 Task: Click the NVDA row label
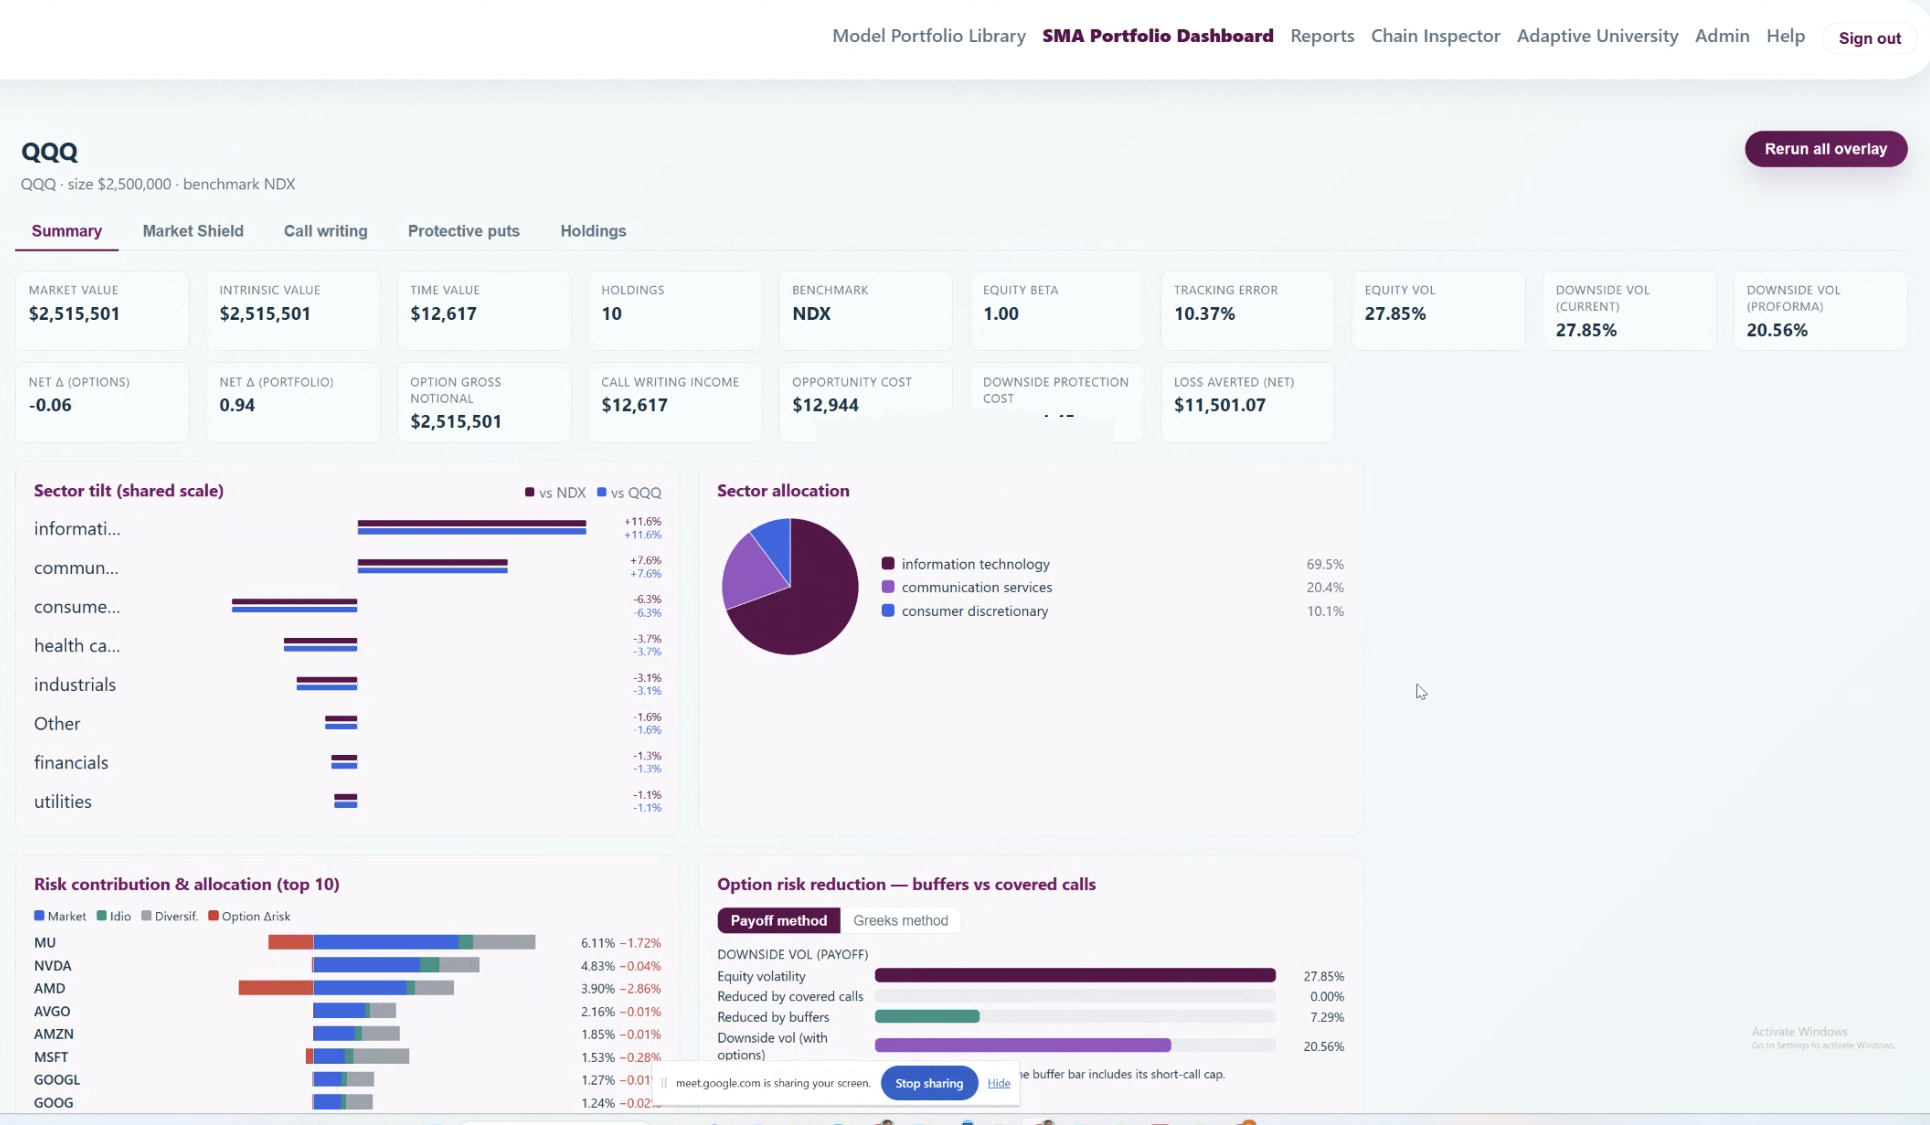coord(53,966)
